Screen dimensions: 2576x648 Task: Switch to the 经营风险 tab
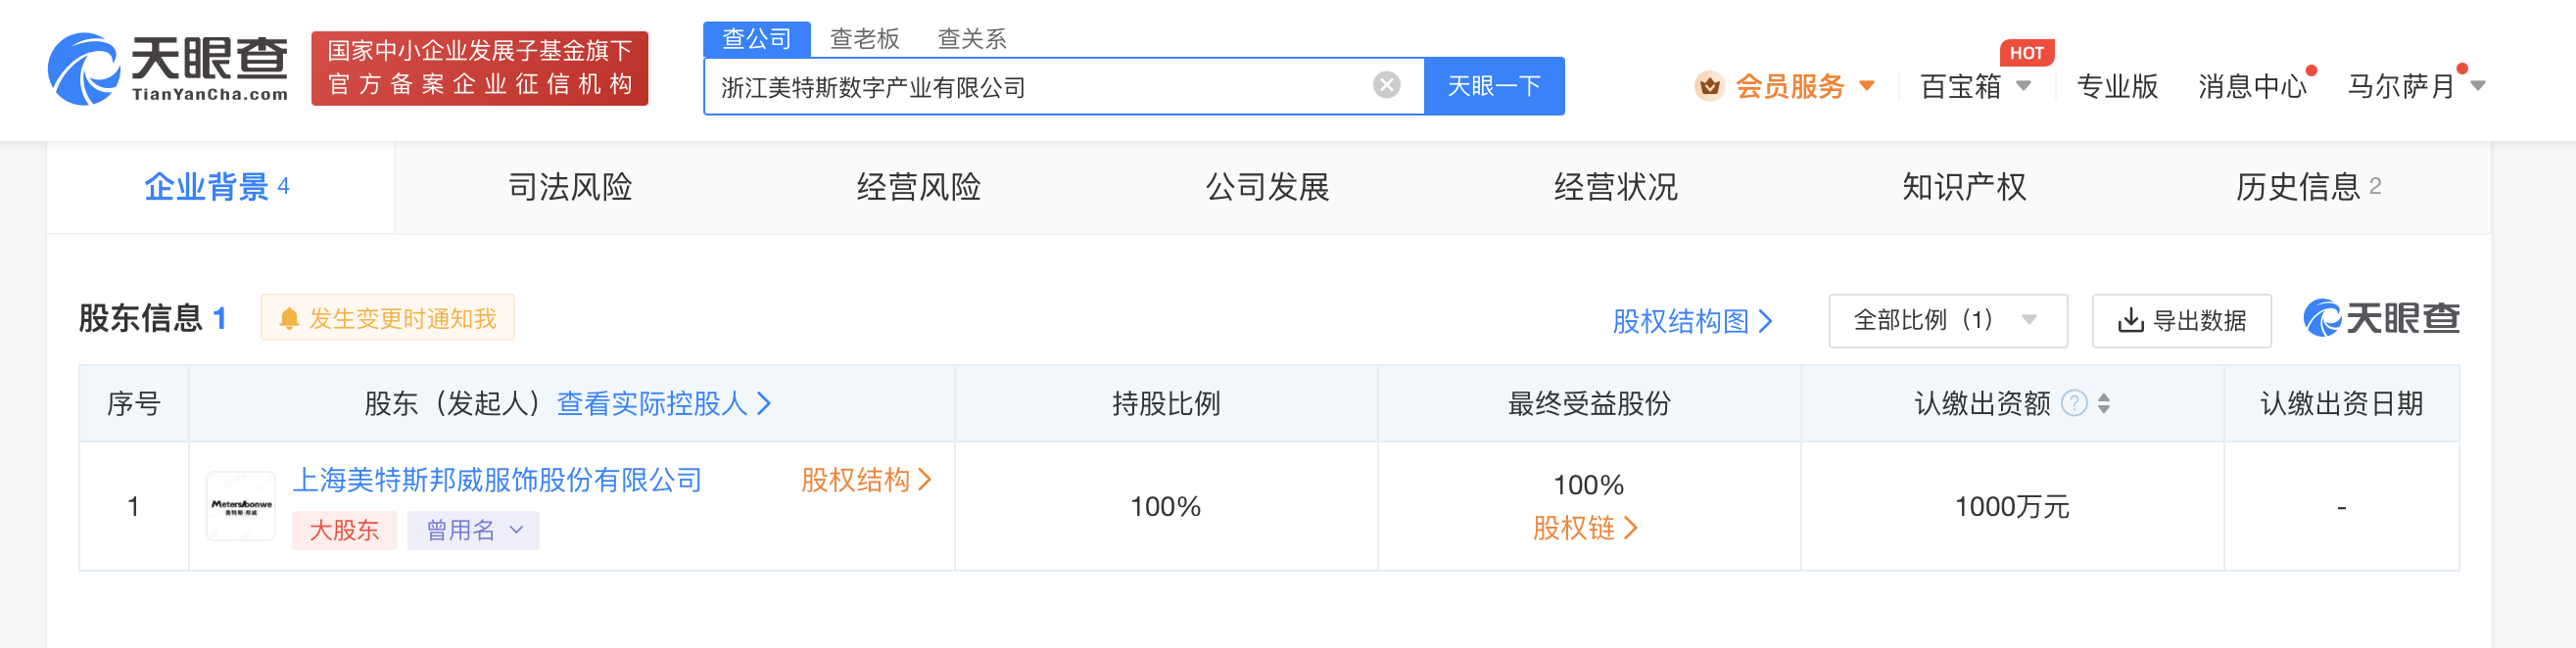918,187
